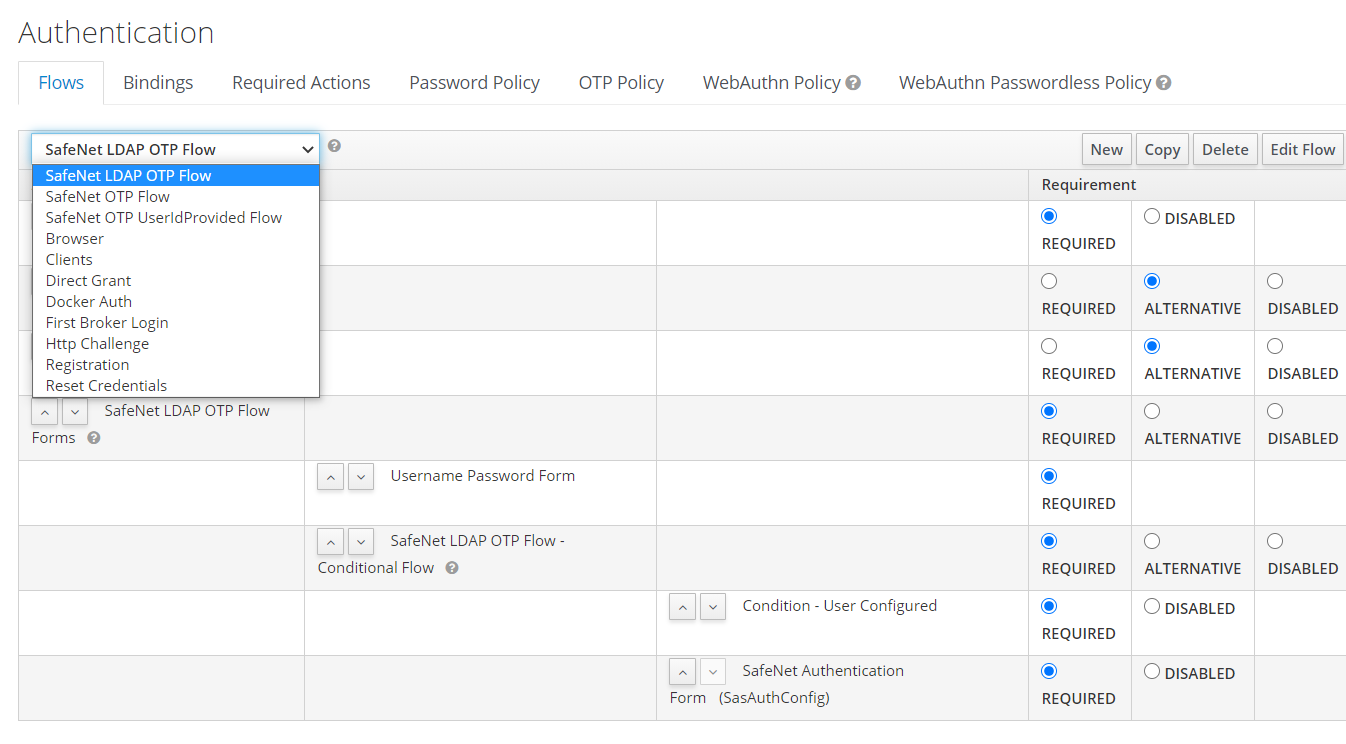Set SafeNet Authentication Form to DISABLED
This screenshot has height=744, width=1346.
click(1152, 671)
